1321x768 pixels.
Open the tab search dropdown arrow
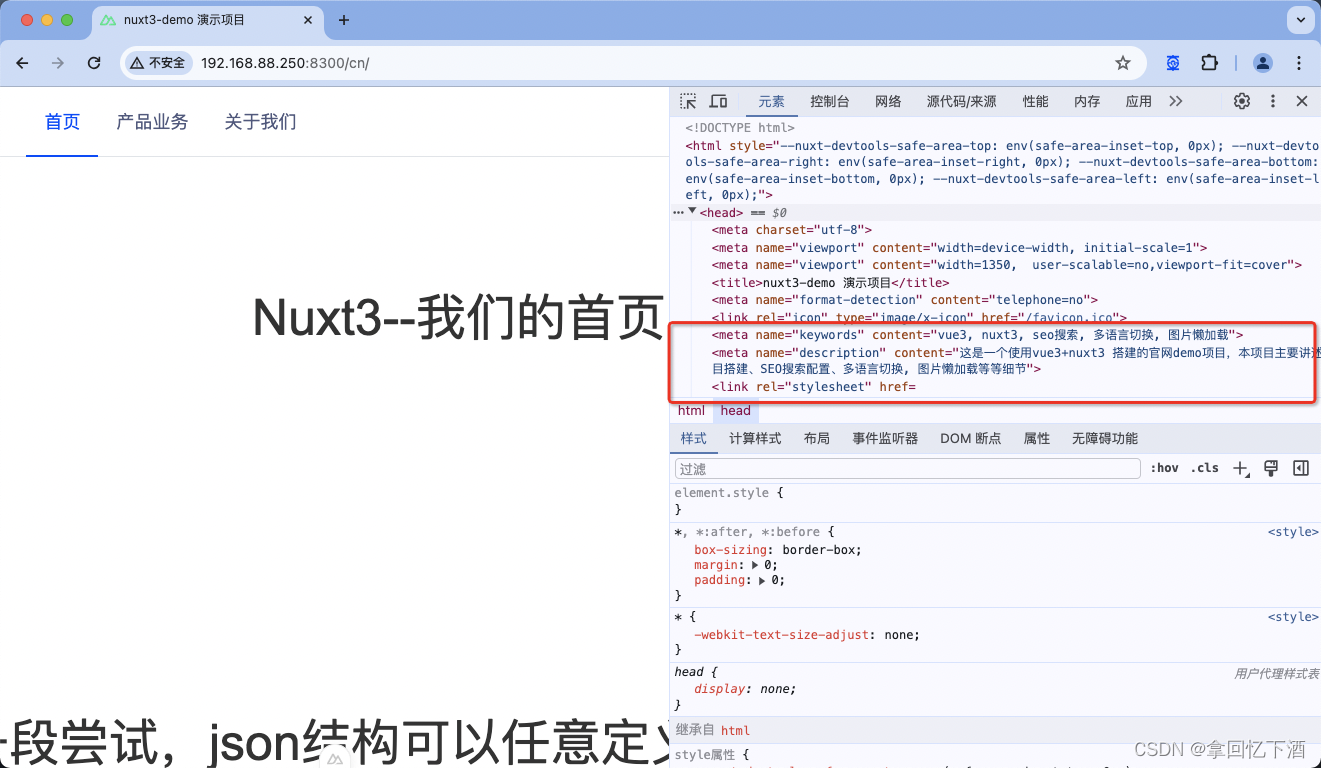[1299, 19]
